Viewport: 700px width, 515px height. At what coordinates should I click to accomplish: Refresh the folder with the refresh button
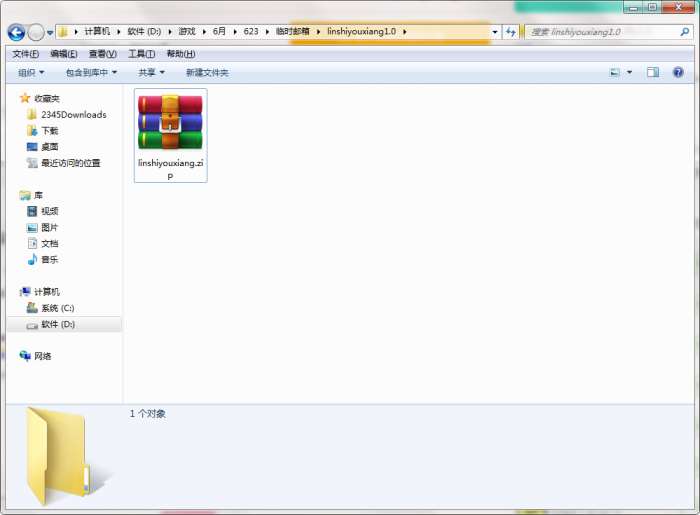coord(510,32)
